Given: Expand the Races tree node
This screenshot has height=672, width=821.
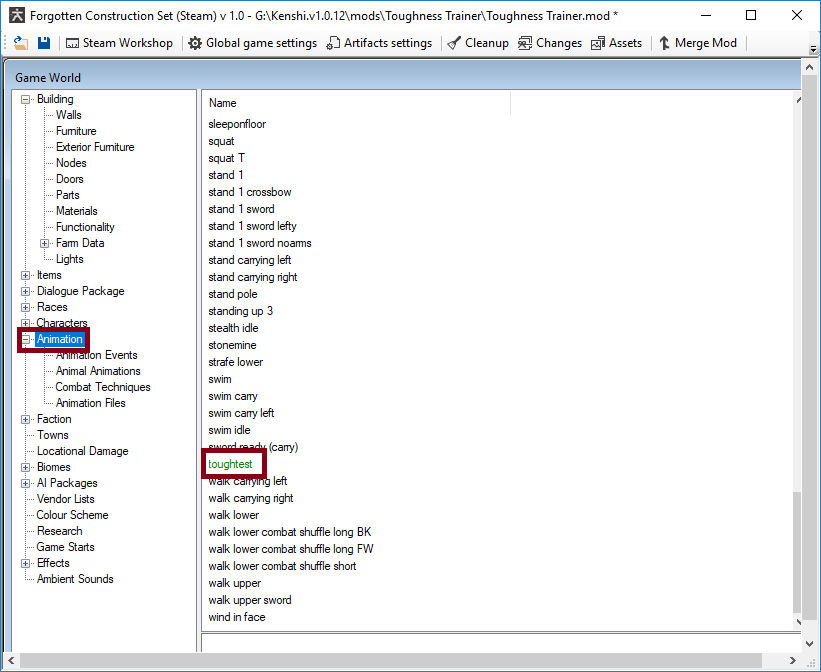Looking at the screenshot, I should click(x=25, y=307).
